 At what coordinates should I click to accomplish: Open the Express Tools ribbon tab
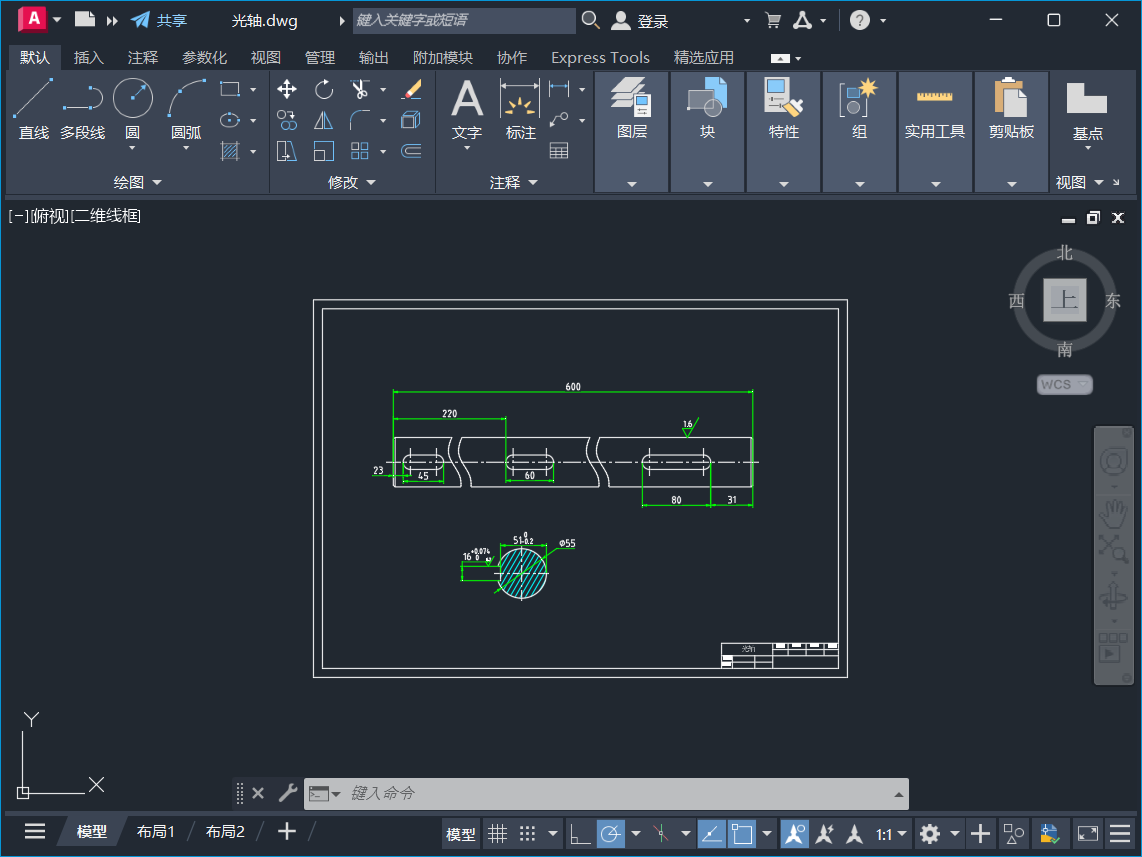coord(600,57)
